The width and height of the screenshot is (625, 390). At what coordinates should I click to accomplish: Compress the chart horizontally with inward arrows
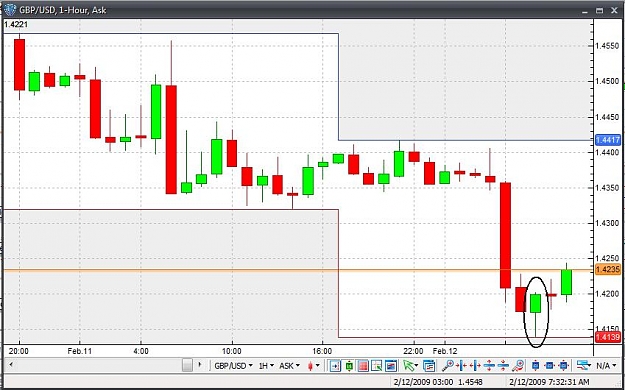[461, 365]
